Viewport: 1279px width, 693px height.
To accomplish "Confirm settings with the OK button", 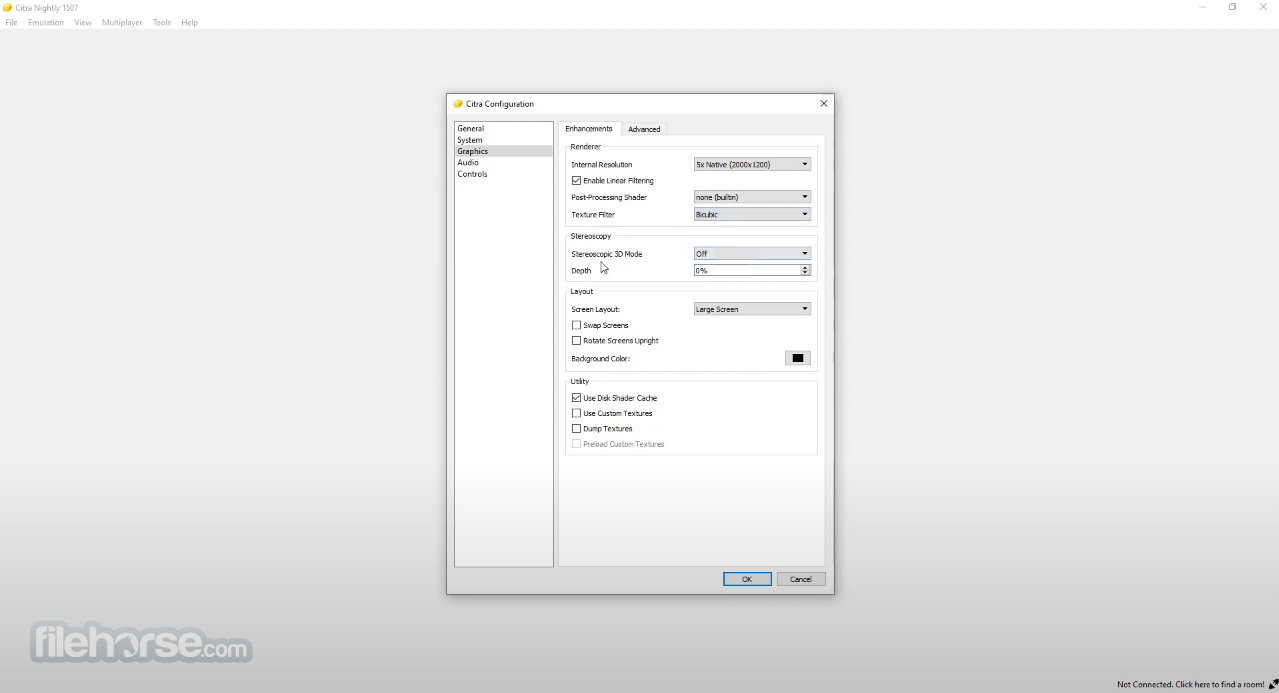I will [747, 579].
